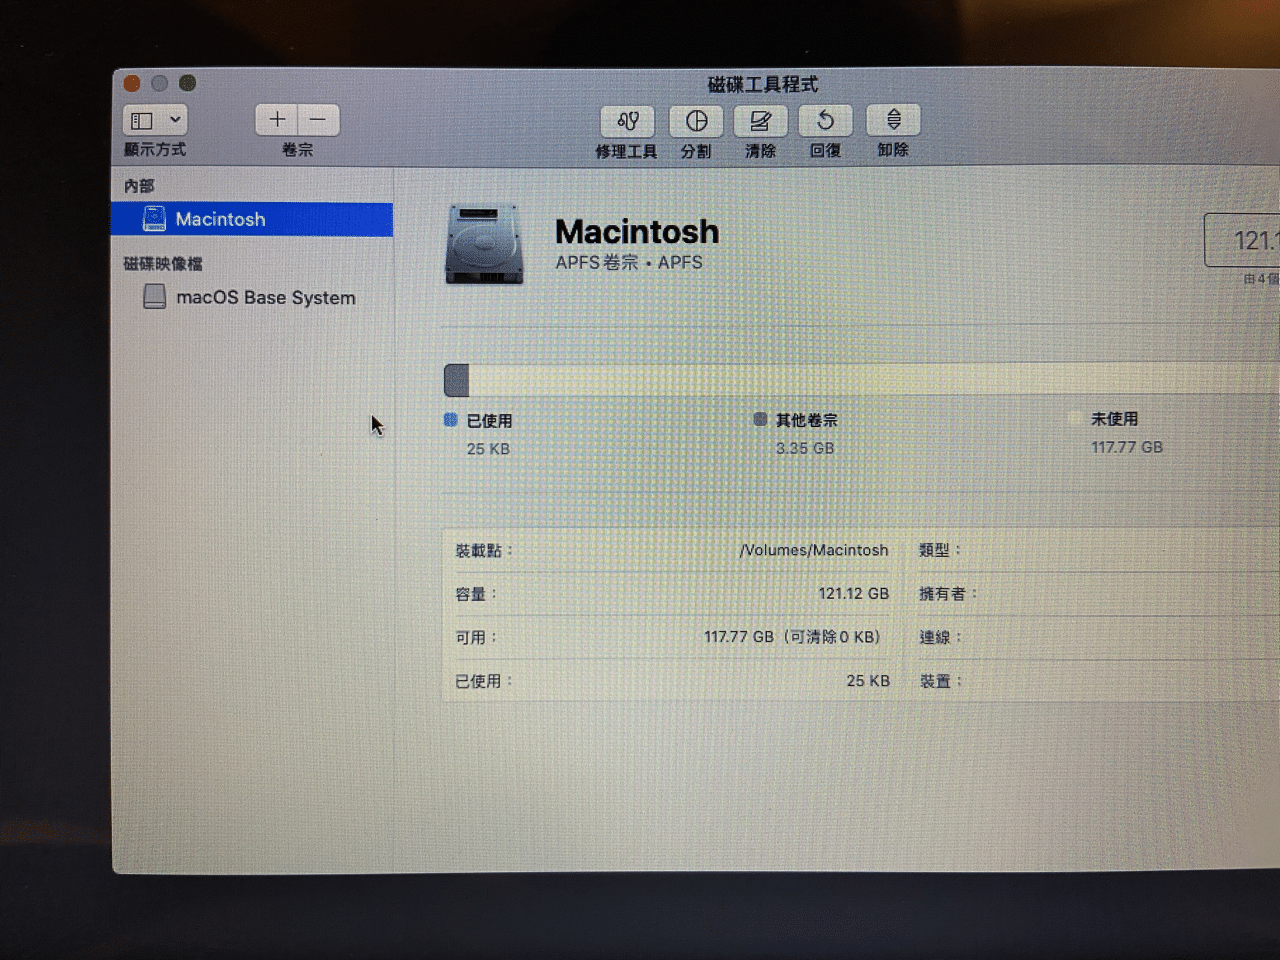This screenshot has height=960, width=1280.
Task: Click the Erase (清除) toolbar icon
Action: coord(760,121)
